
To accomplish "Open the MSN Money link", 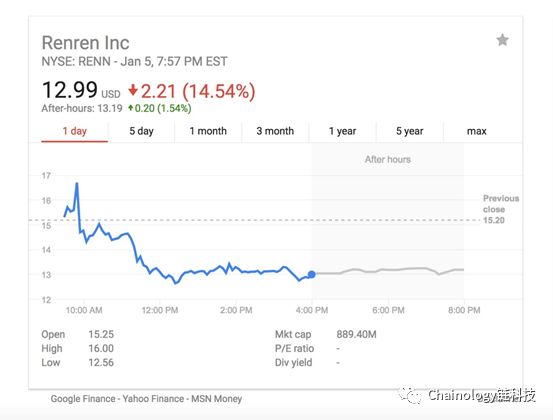I will 217,399.
